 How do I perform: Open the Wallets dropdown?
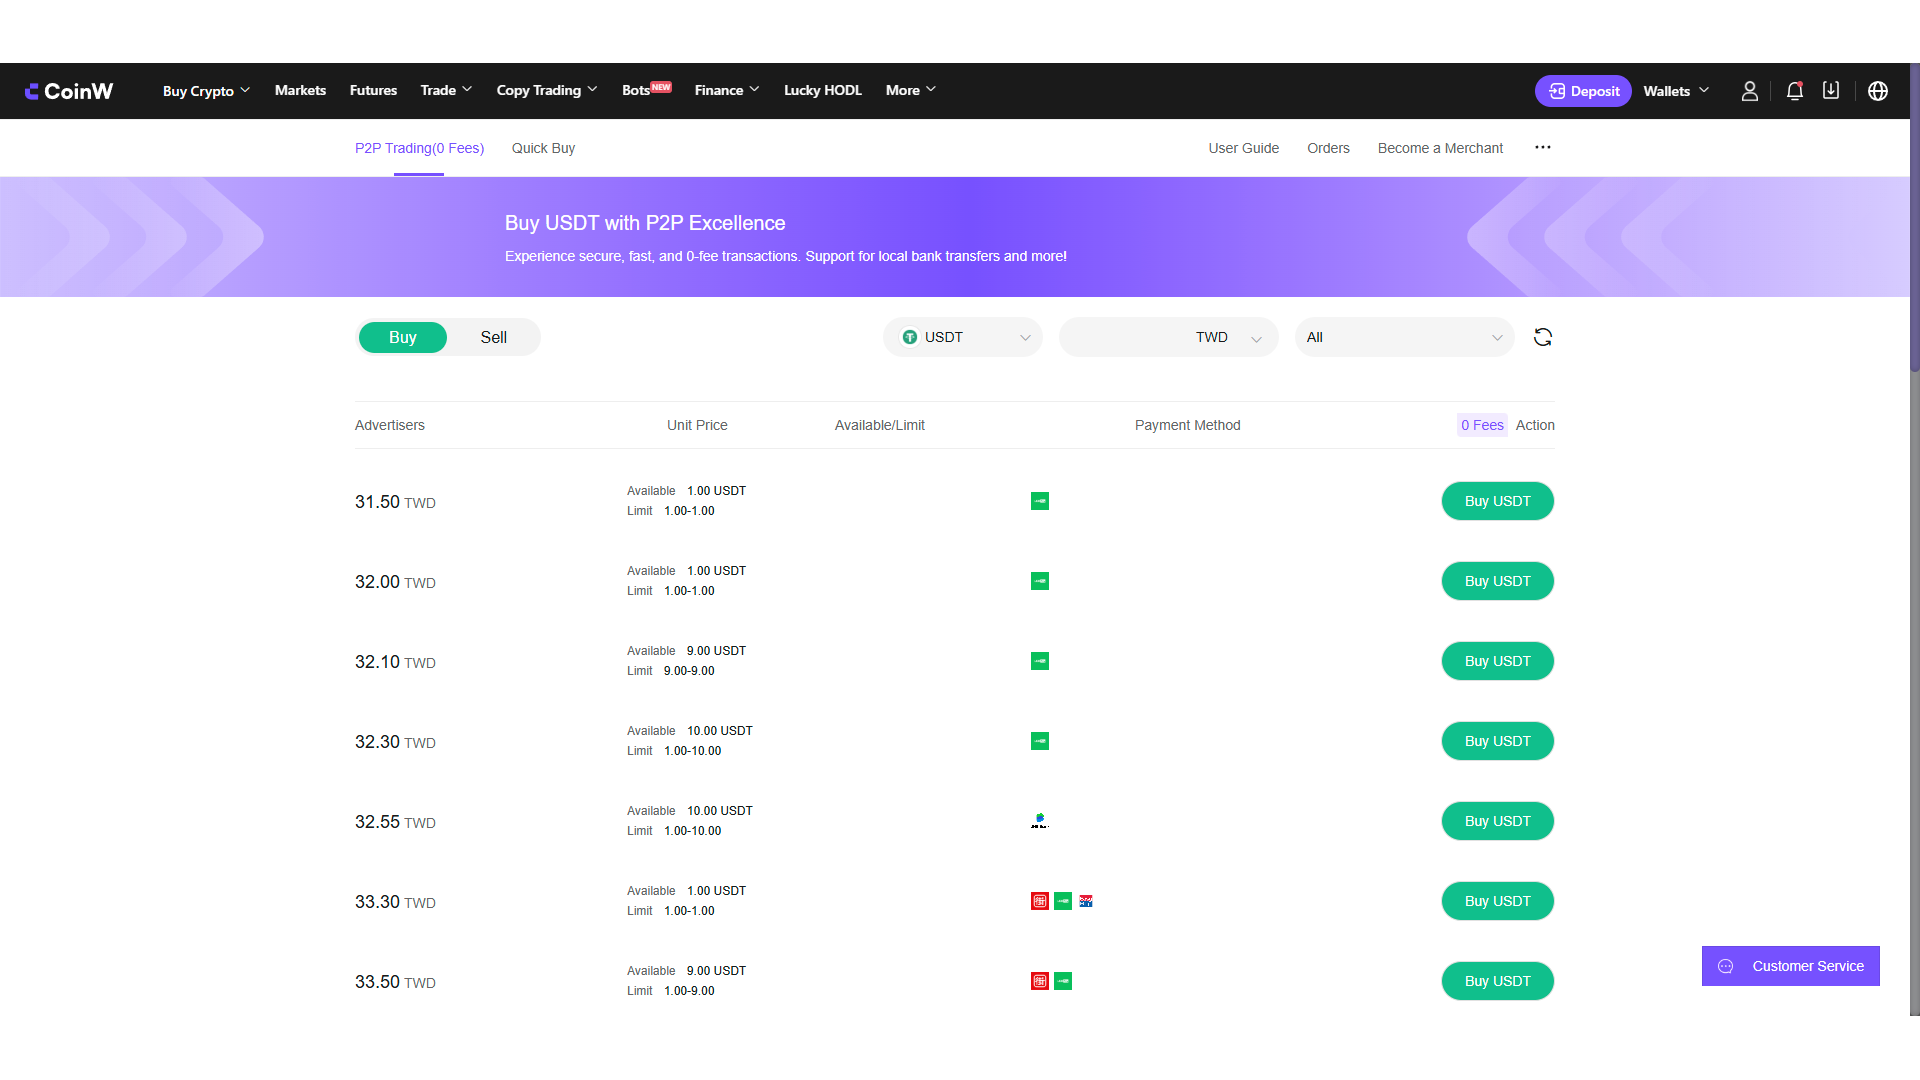pyautogui.click(x=1677, y=91)
